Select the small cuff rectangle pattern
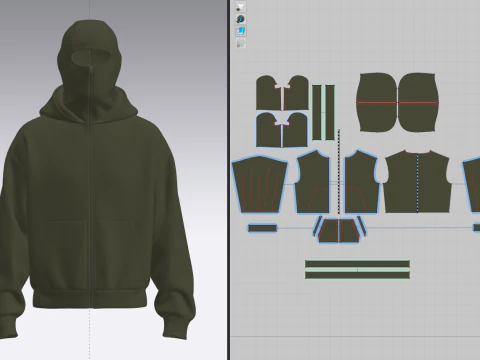Screen dimensions: 480x360 (262, 228)
